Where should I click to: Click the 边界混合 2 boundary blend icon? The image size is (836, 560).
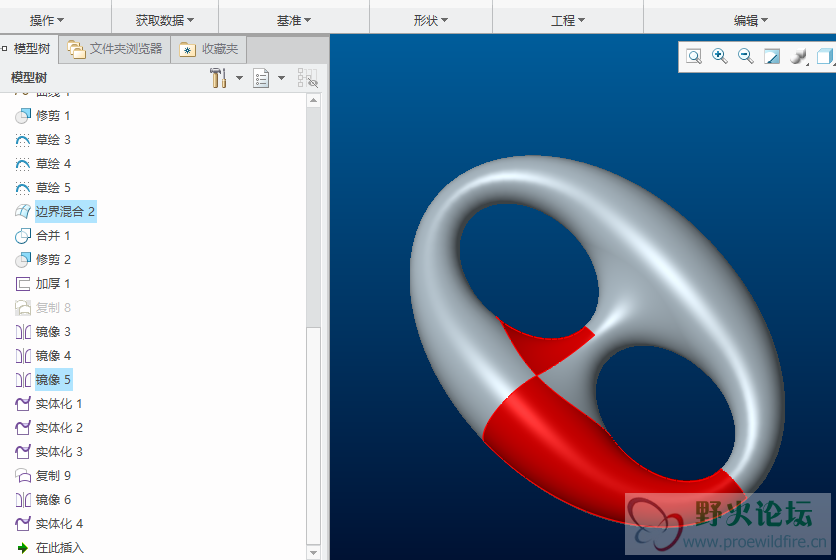pyautogui.click(x=22, y=212)
